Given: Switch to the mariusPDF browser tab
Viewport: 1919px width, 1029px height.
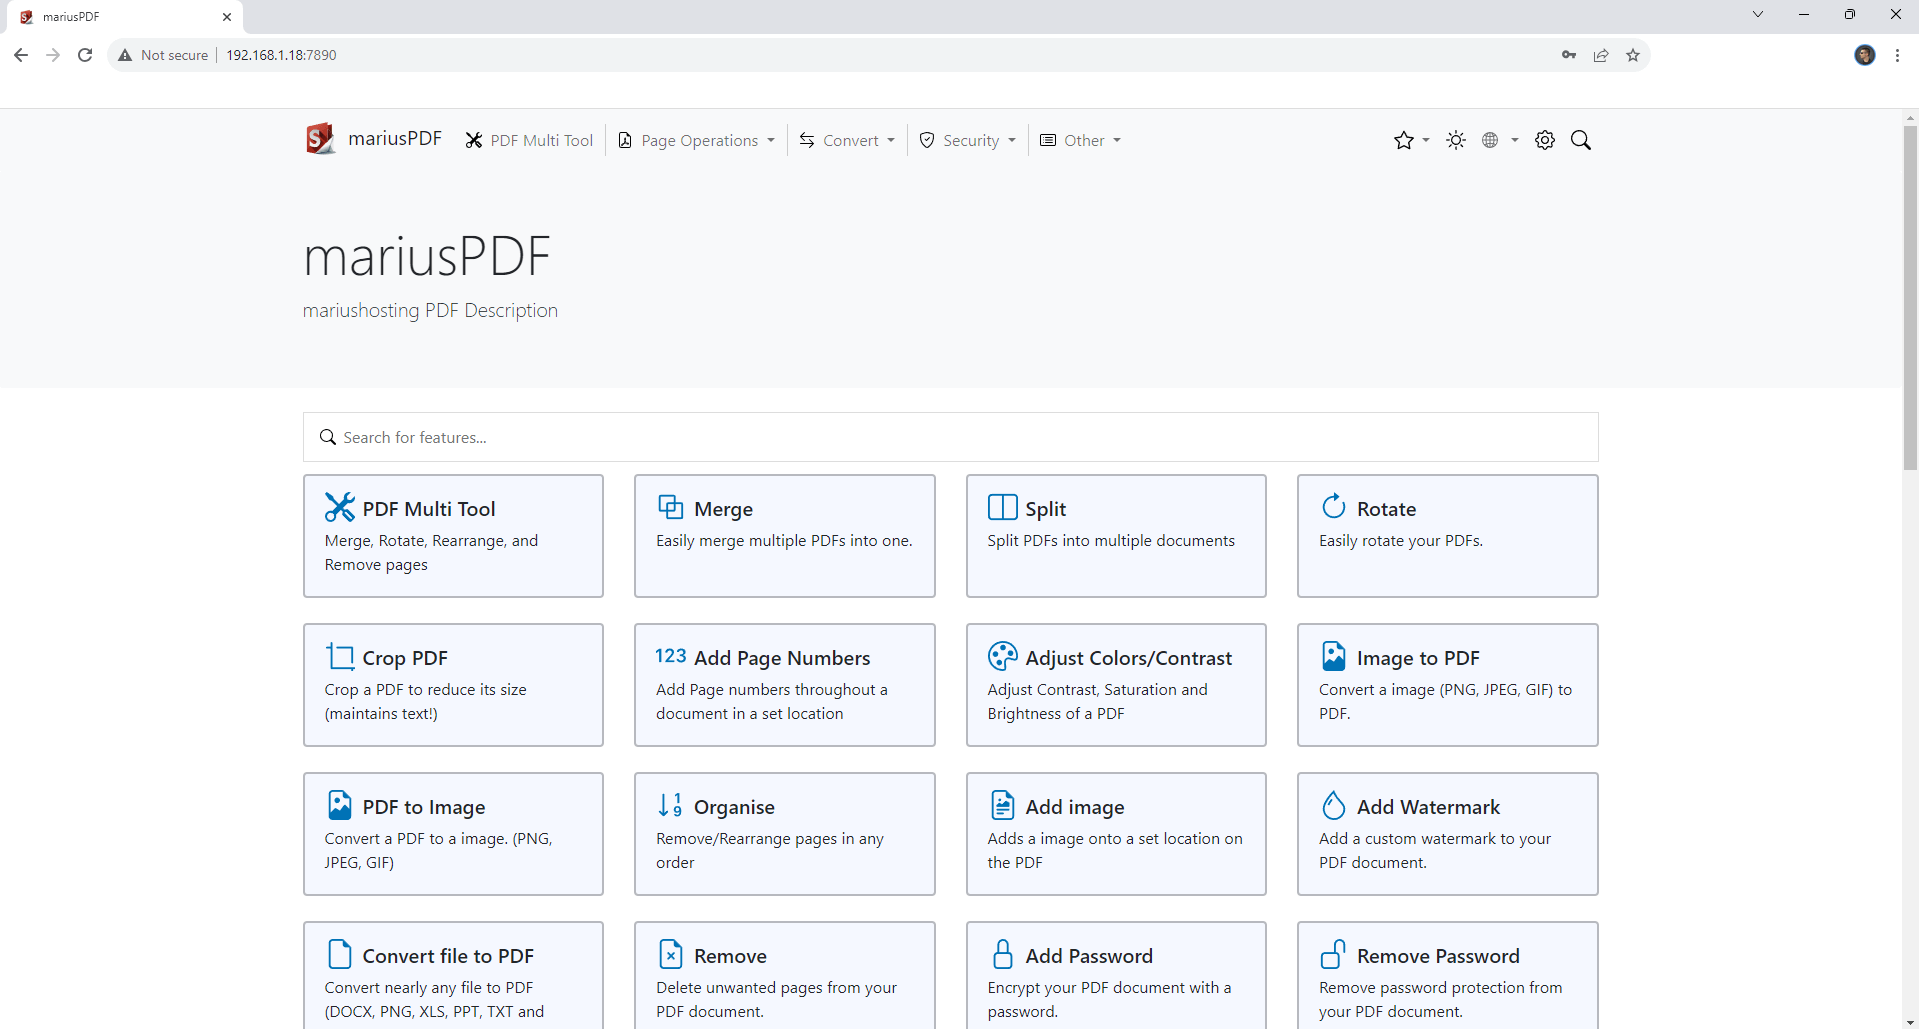Looking at the screenshot, I should (x=110, y=16).
